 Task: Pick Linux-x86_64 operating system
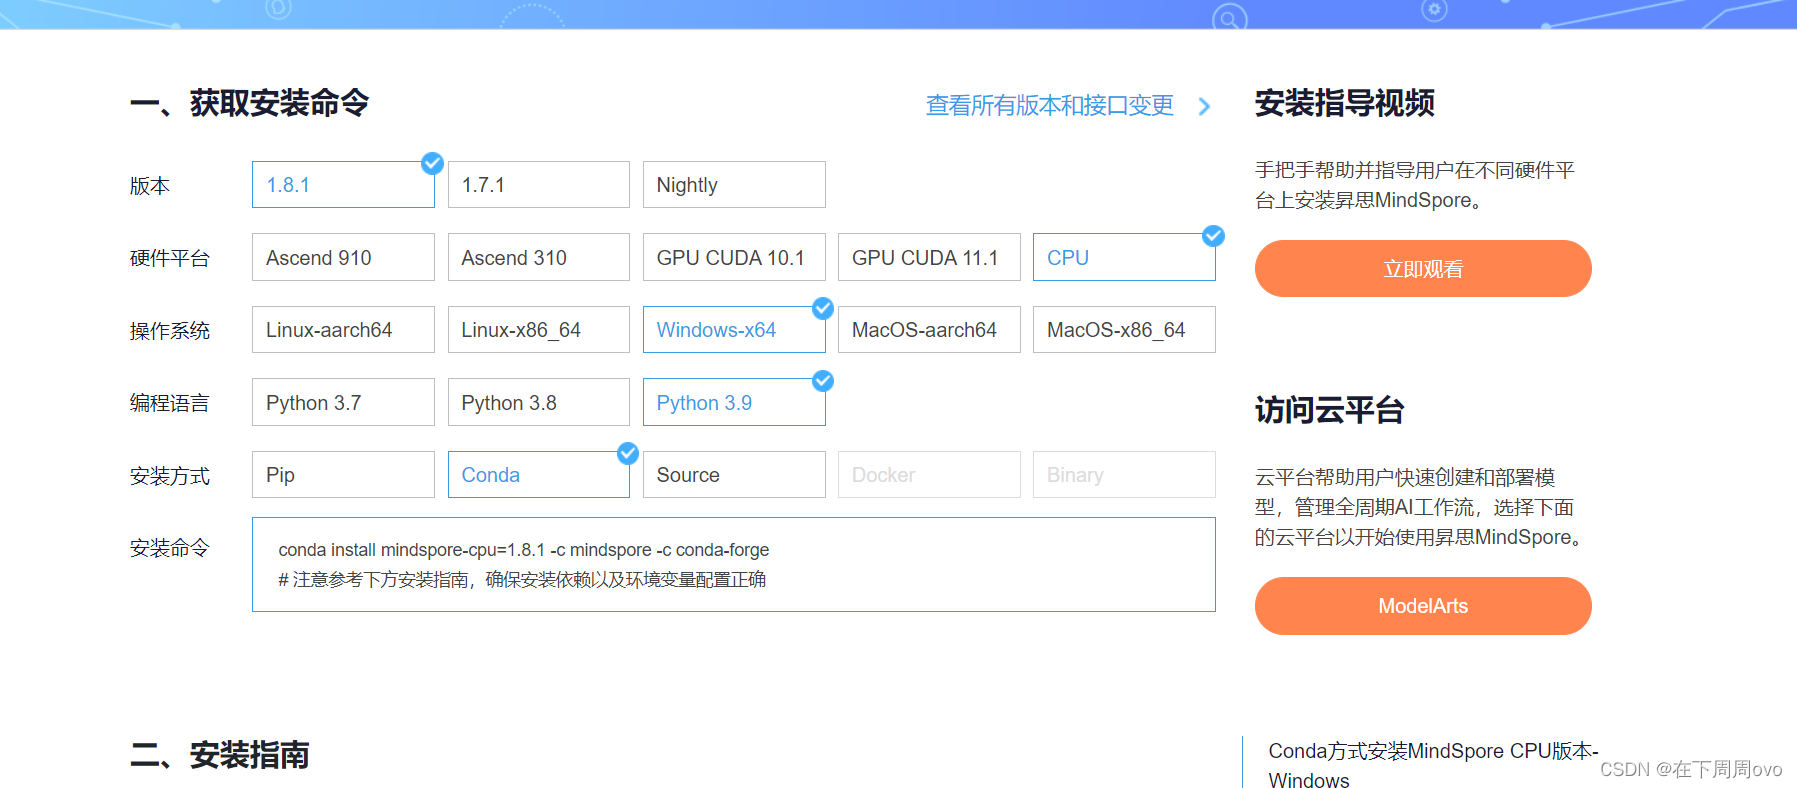tap(538, 330)
